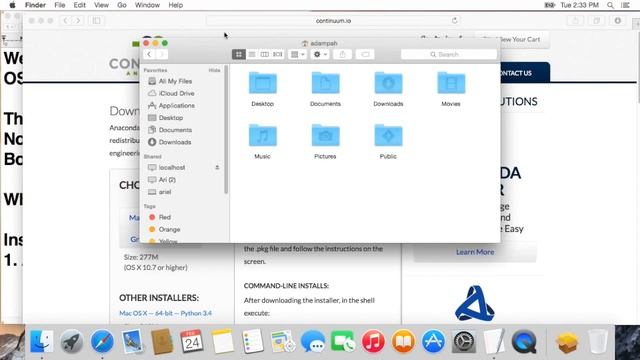Open the Movies folder icon
Image resolution: width=640 pixels, height=360 pixels.
pyautogui.click(x=451, y=83)
